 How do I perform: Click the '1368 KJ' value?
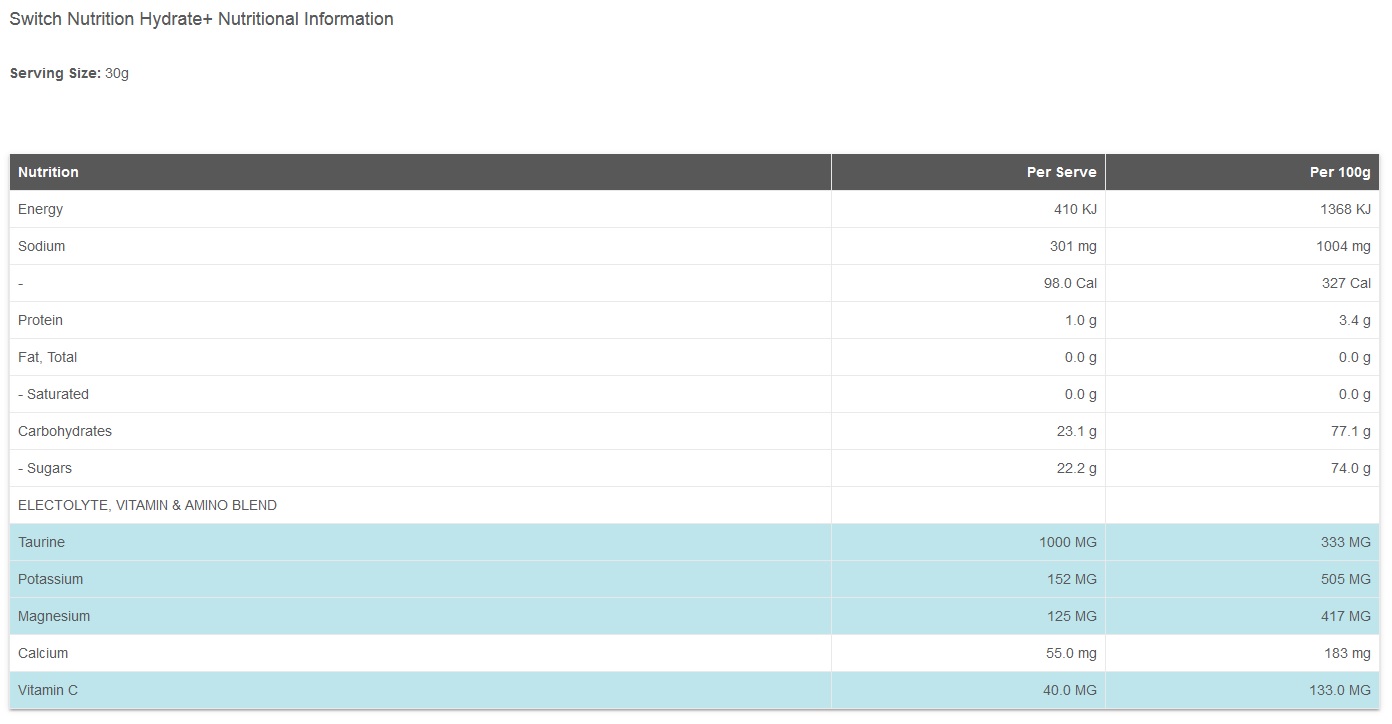(x=1345, y=209)
